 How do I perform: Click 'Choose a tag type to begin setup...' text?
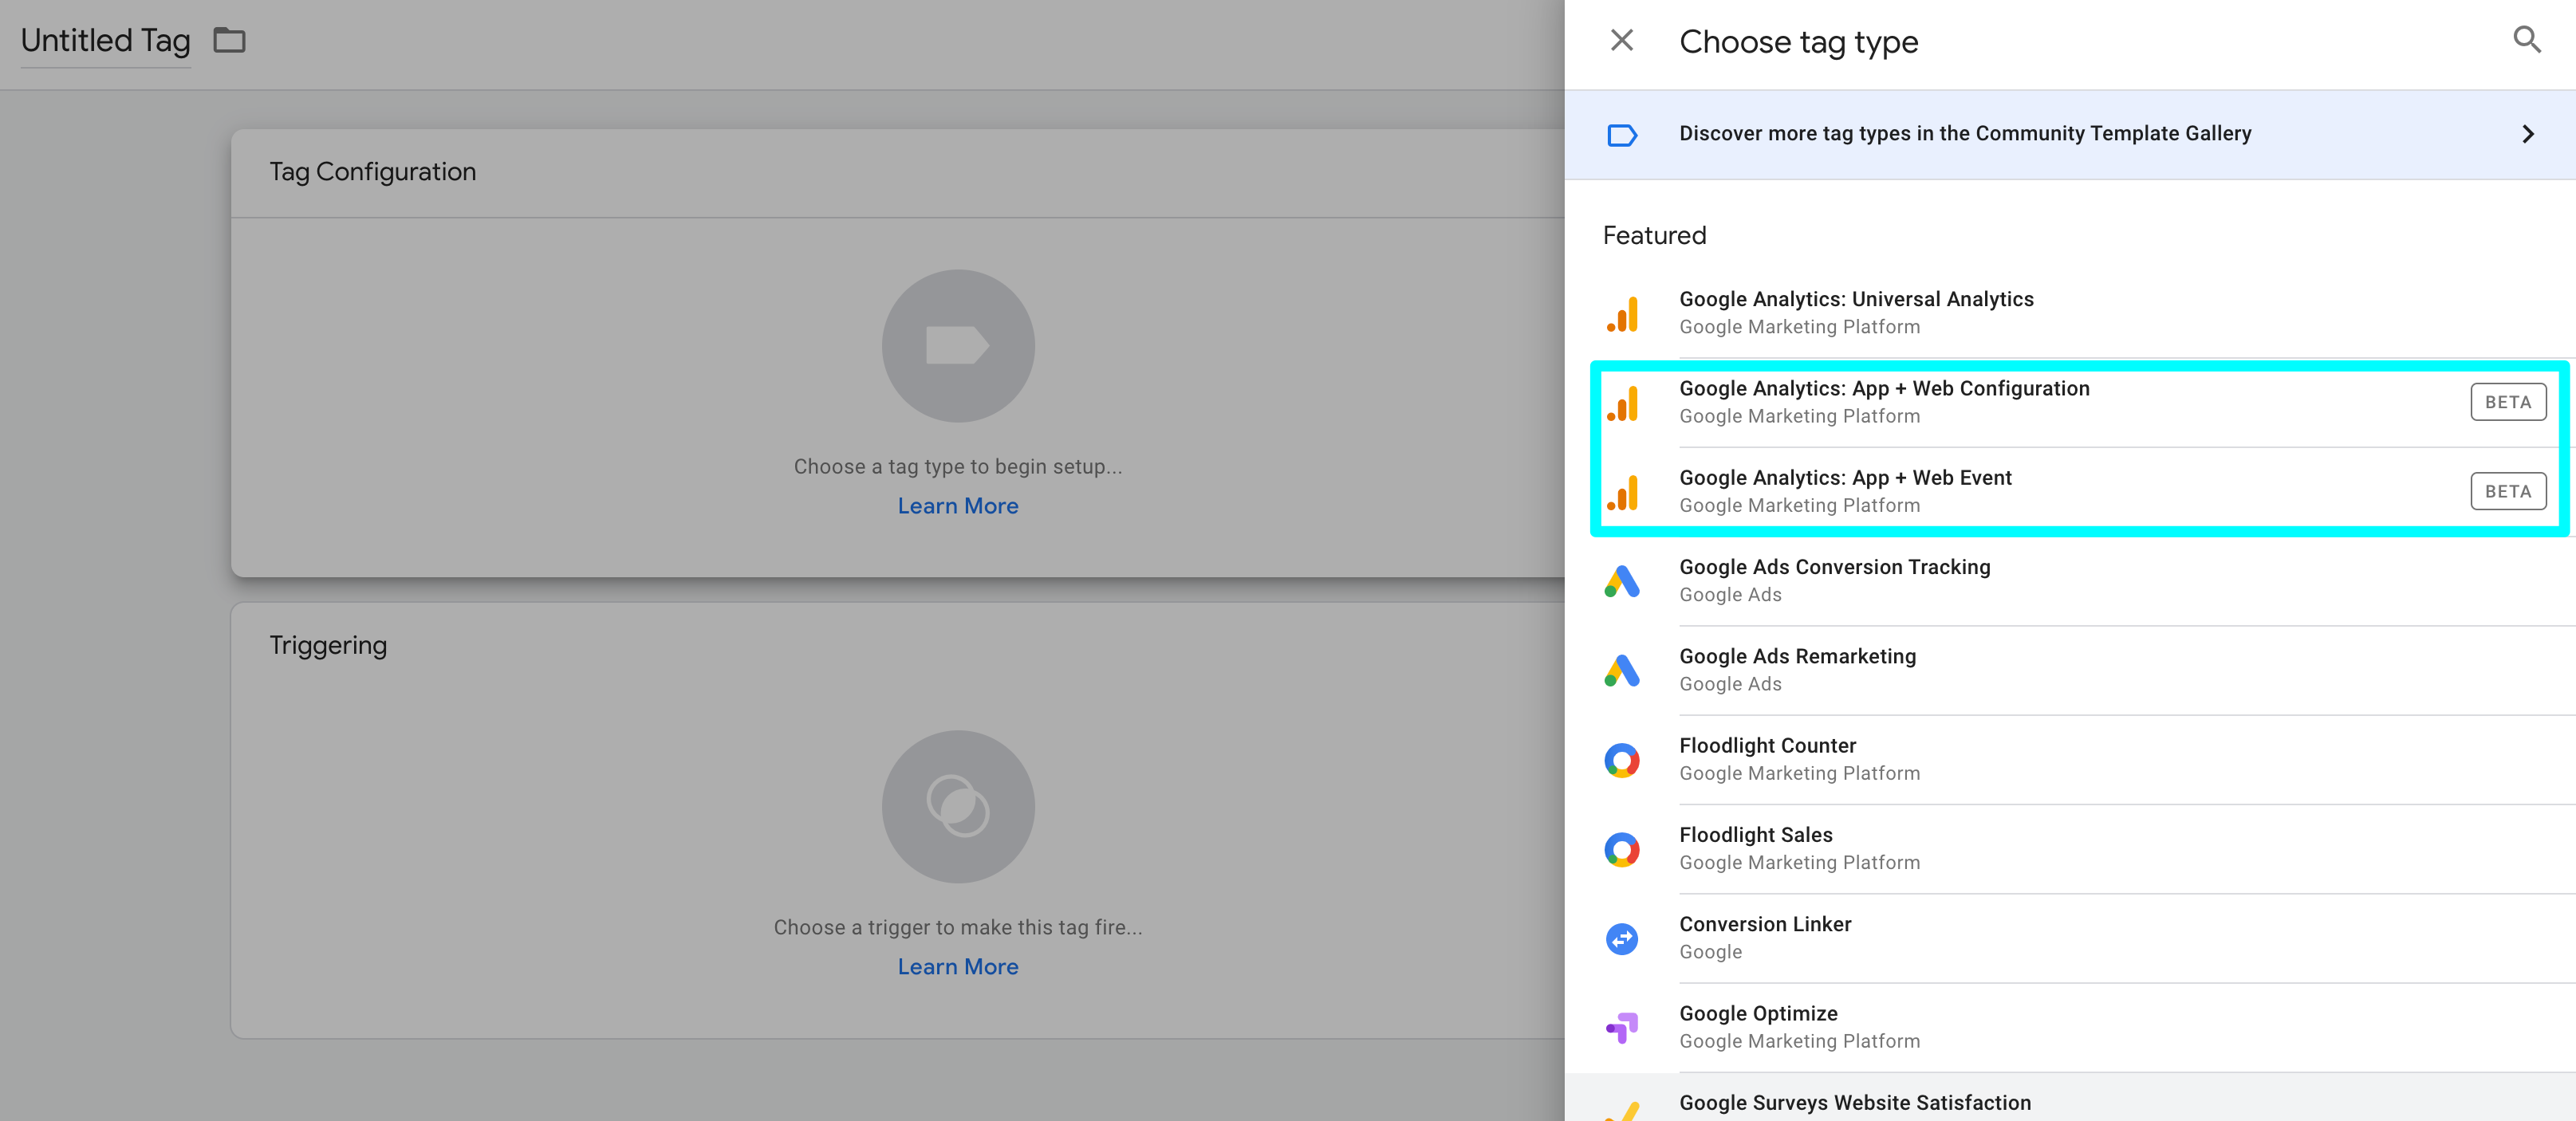(x=957, y=467)
